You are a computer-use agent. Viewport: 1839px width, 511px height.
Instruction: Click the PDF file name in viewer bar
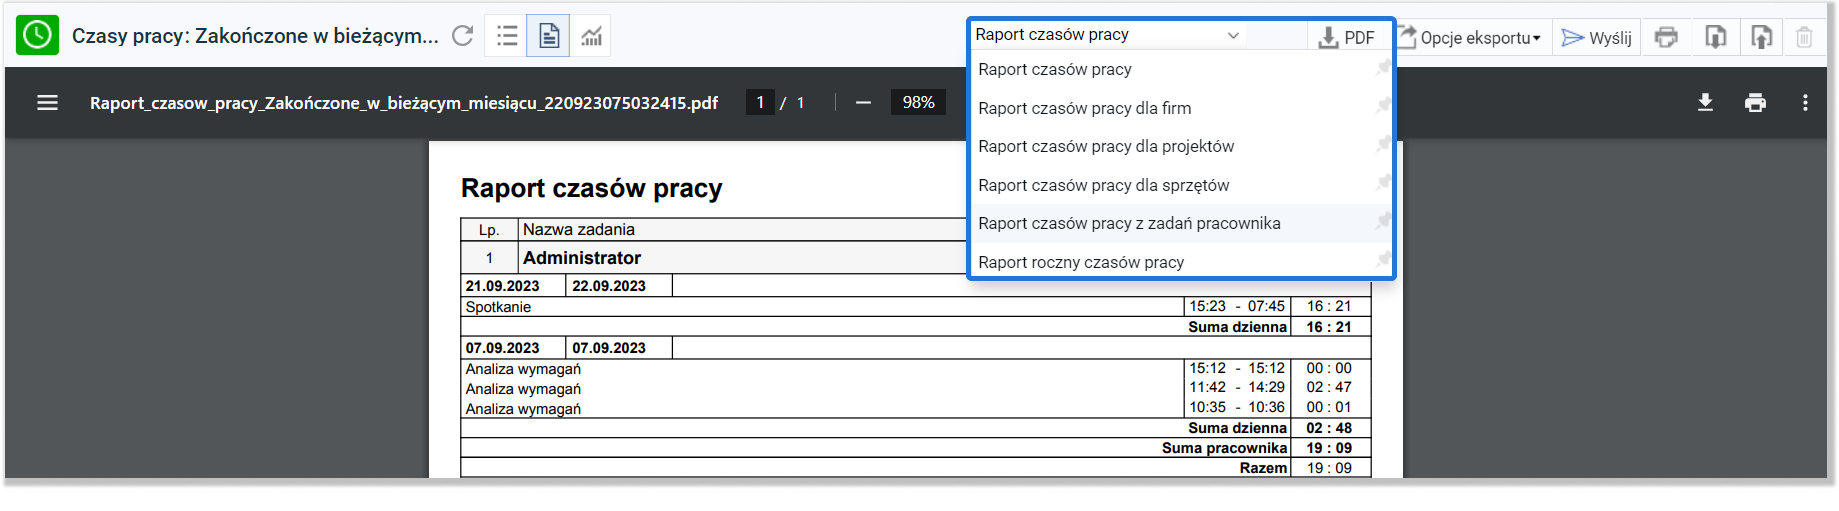tap(404, 103)
